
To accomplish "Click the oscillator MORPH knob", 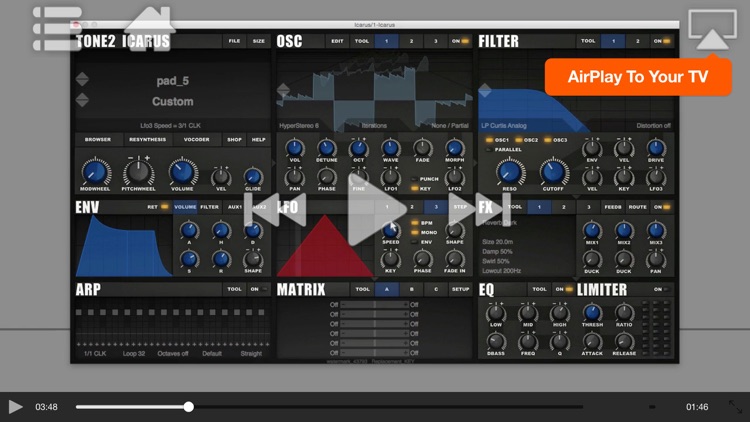I will [x=454, y=148].
